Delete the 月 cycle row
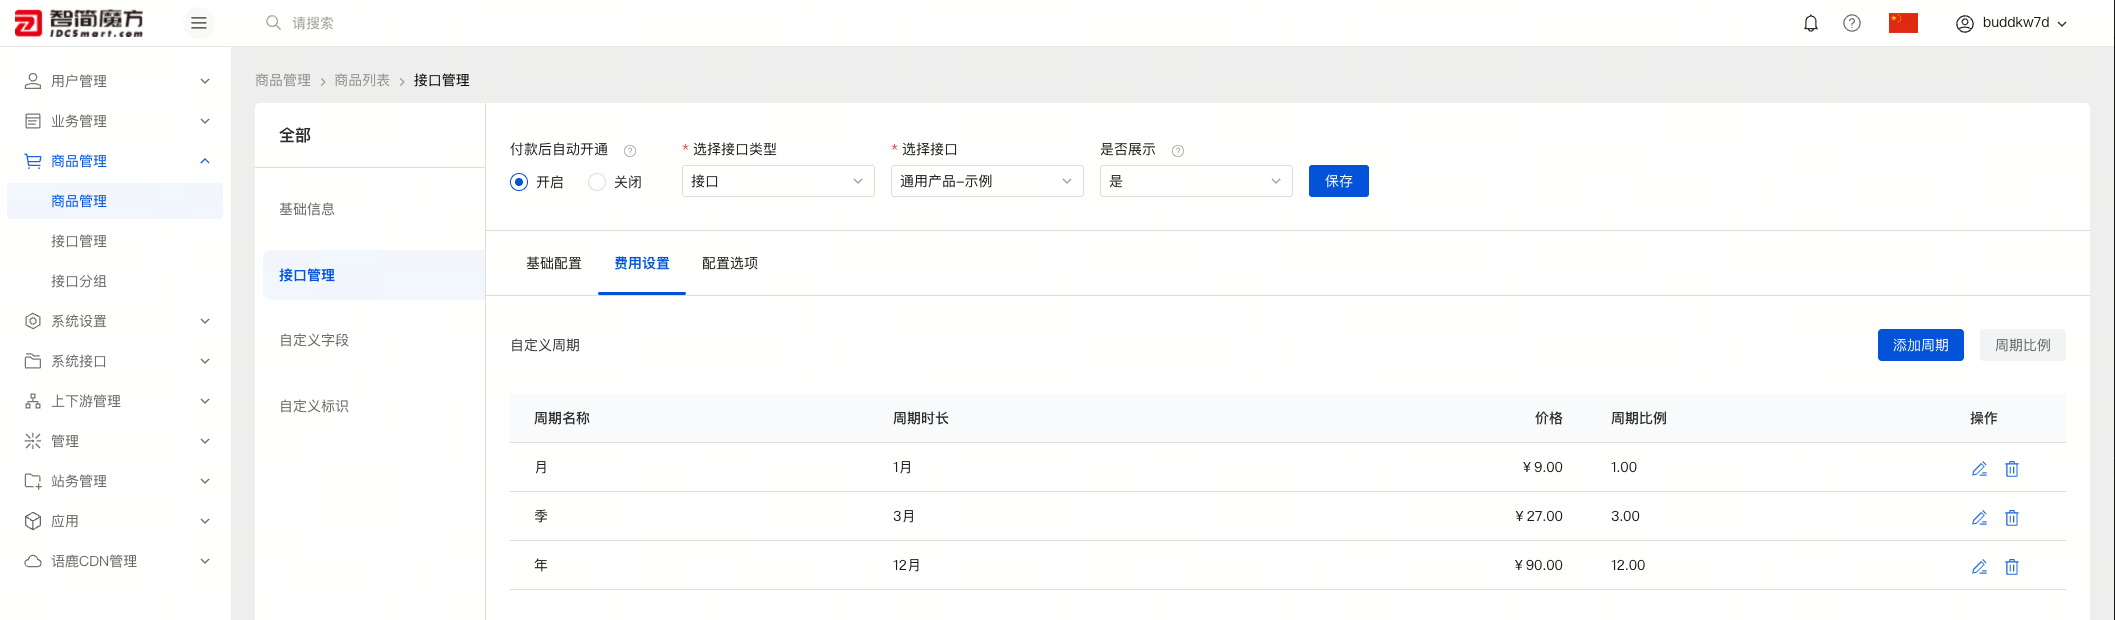 click(2012, 469)
